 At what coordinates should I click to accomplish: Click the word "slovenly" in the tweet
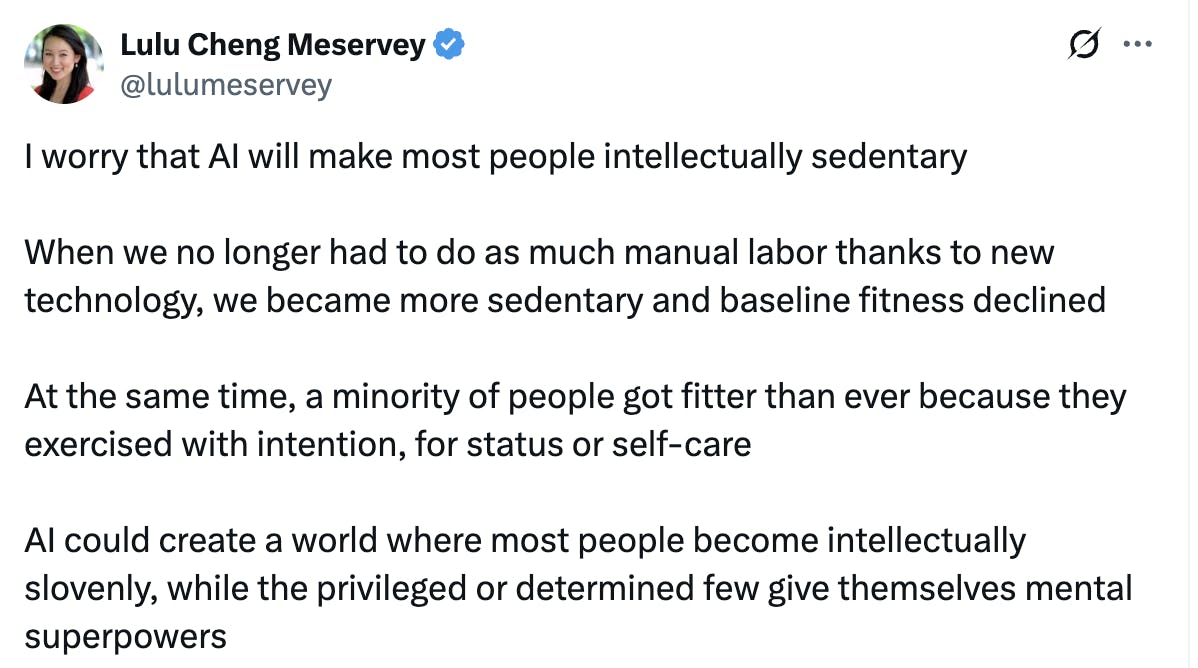(87, 587)
